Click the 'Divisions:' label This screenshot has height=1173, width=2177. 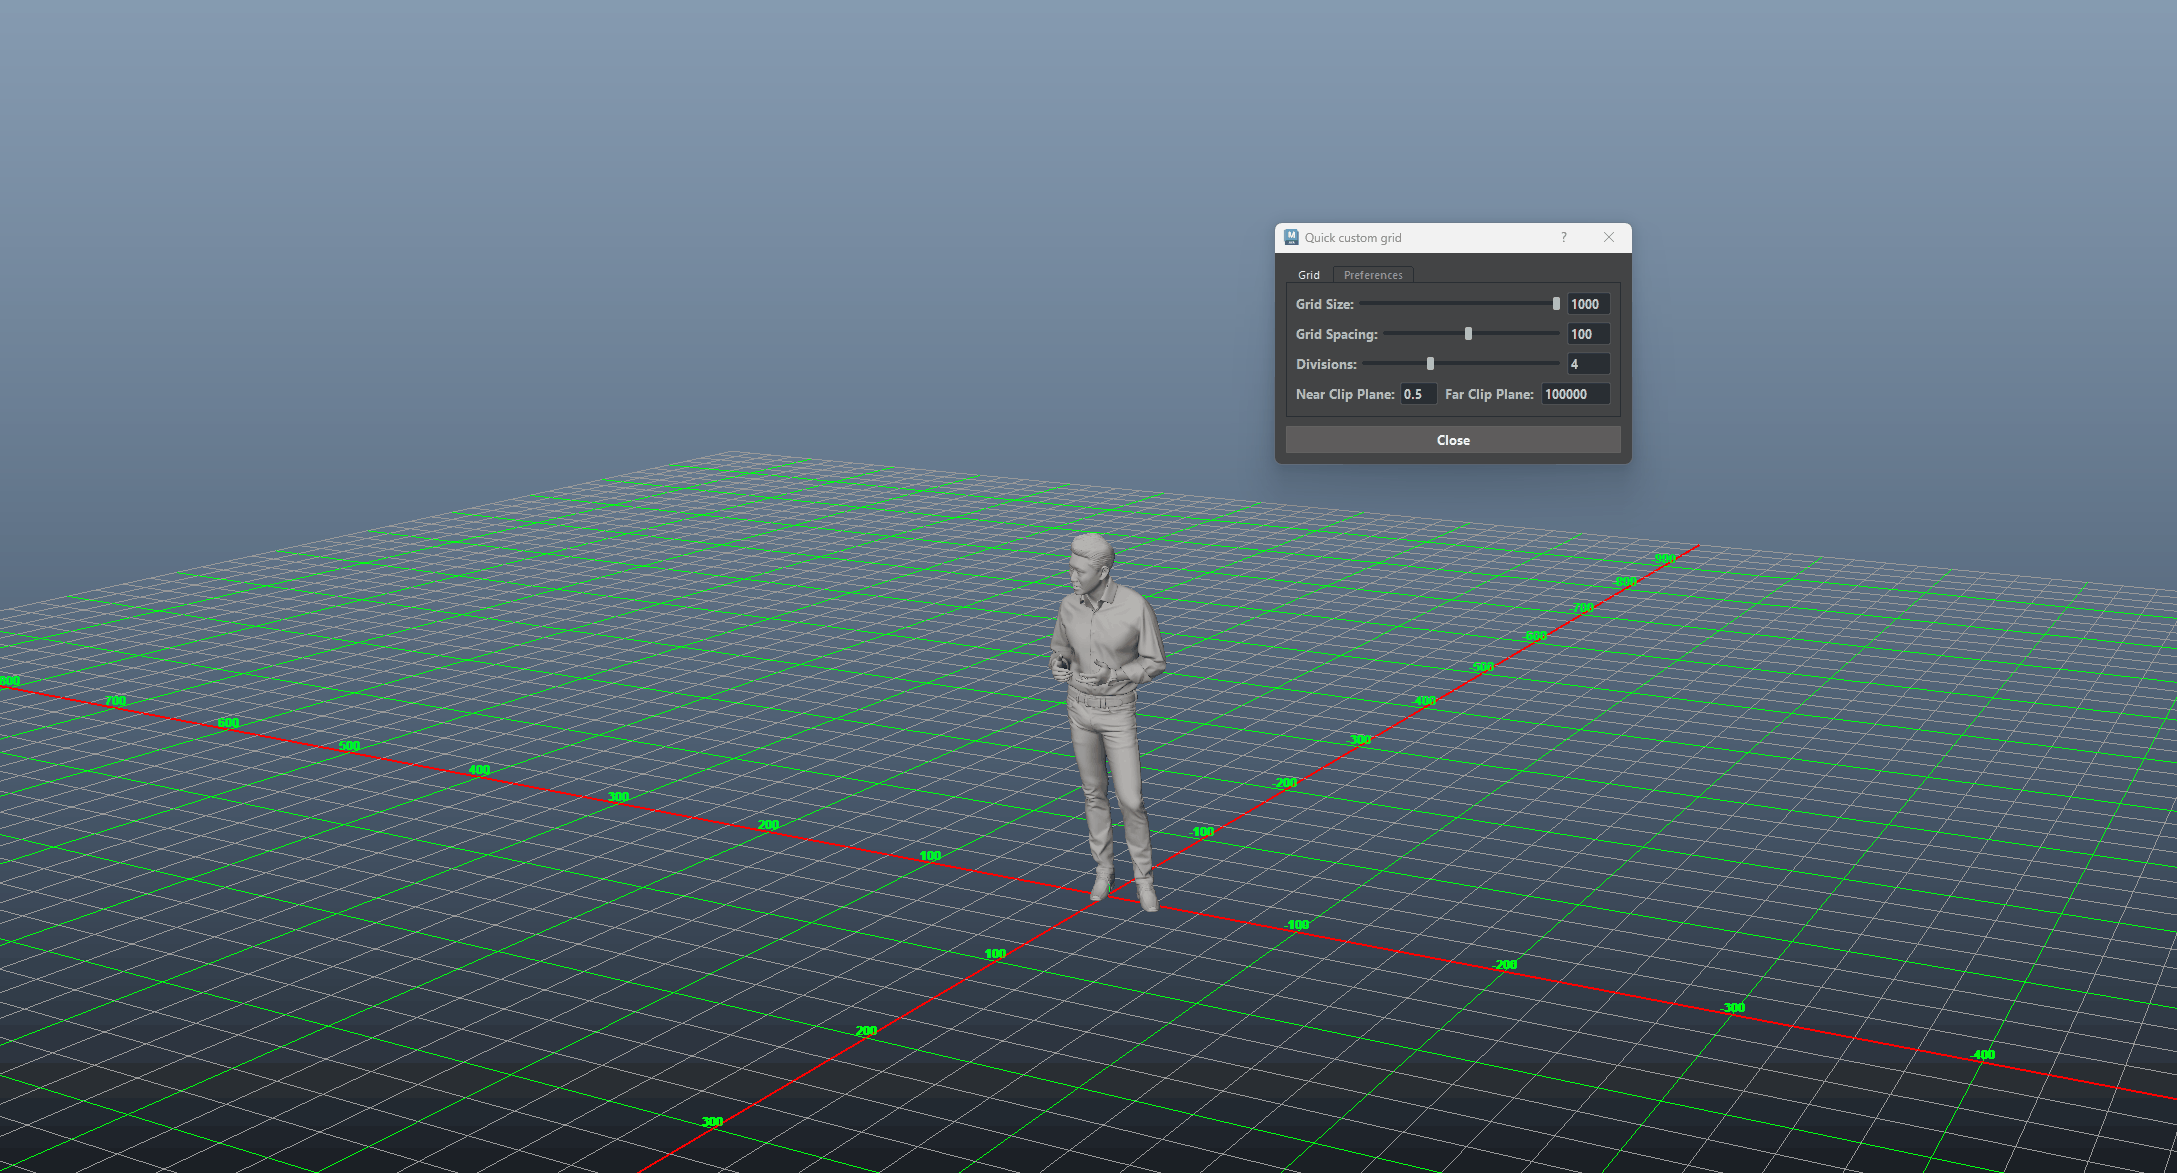tap(1326, 364)
